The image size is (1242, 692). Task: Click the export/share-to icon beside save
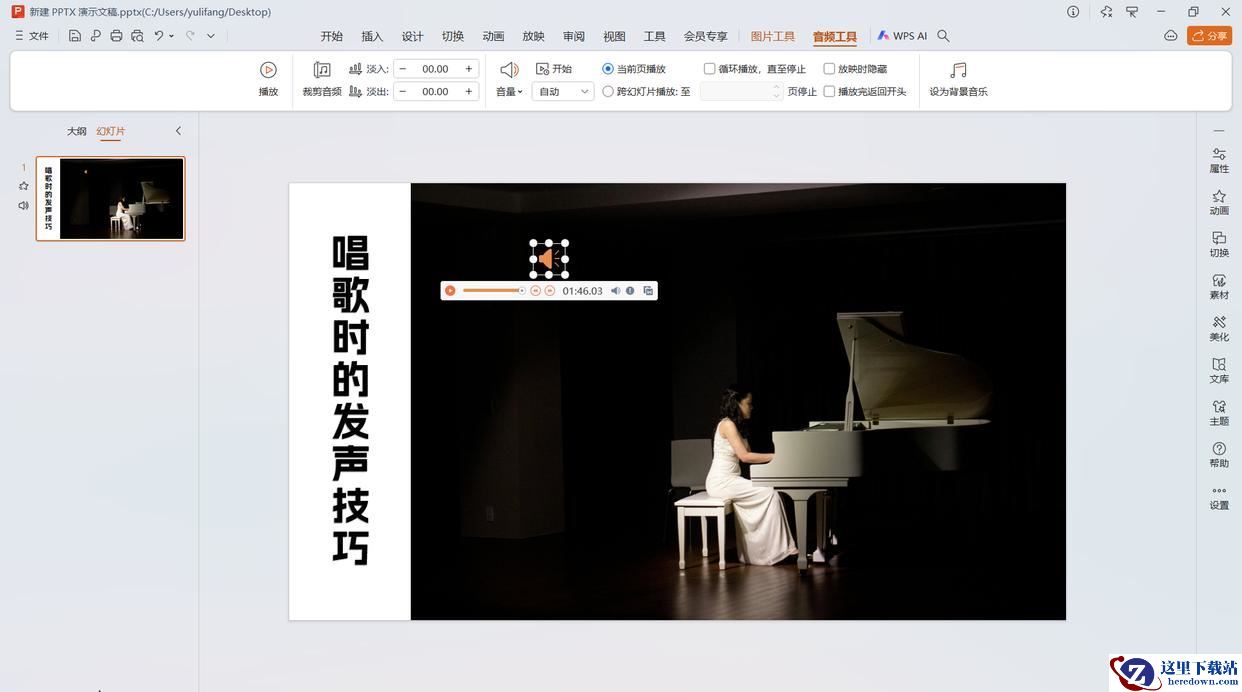[96, 36]
